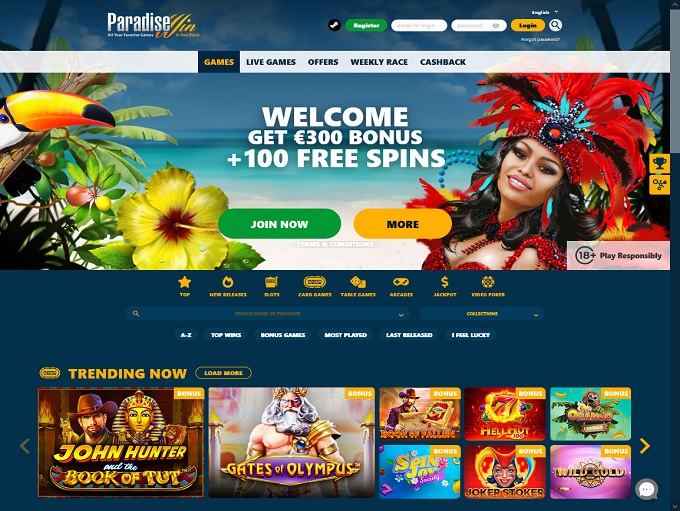Toggle the dark theme round button
Image resolution: width=680 pixels, height=511 pixels.
pyautogui.click(x=334, y=25)
